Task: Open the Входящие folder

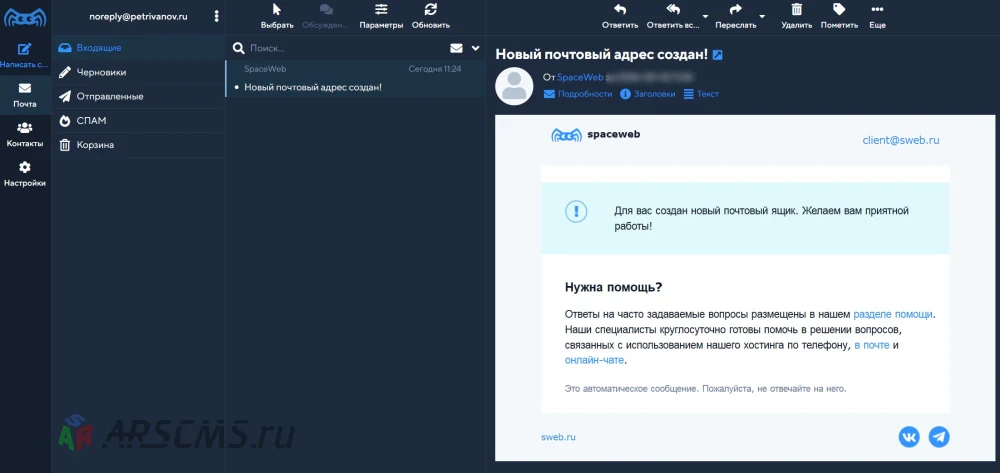Action: tap(138, 48)
